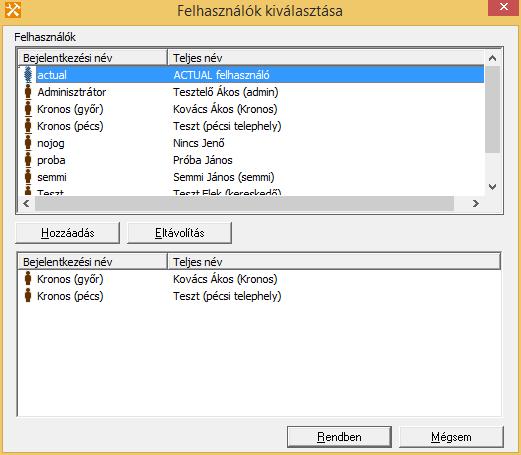Select Kronos (pécs) in the upper list
The height and width of the screenshot is (455, 521).
coord(70,126)
